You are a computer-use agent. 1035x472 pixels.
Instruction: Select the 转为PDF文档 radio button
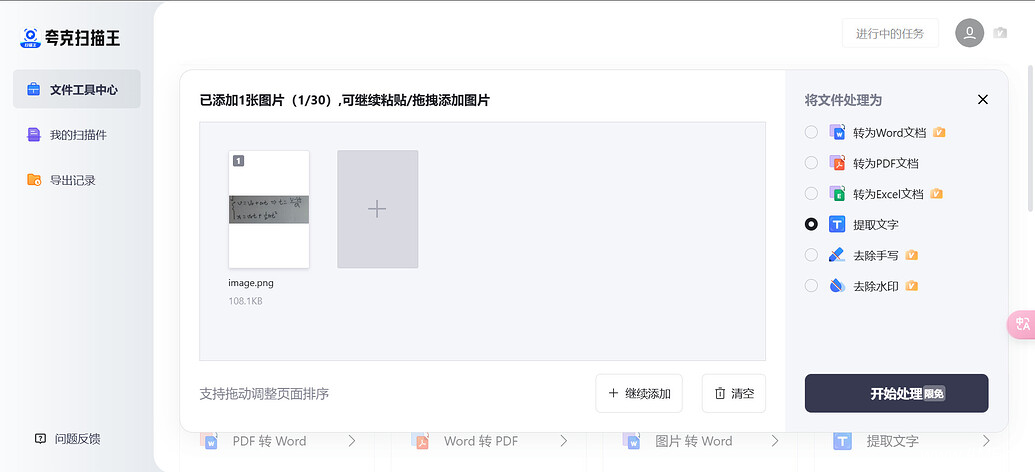pyautogui.click(x=811, y=163)
